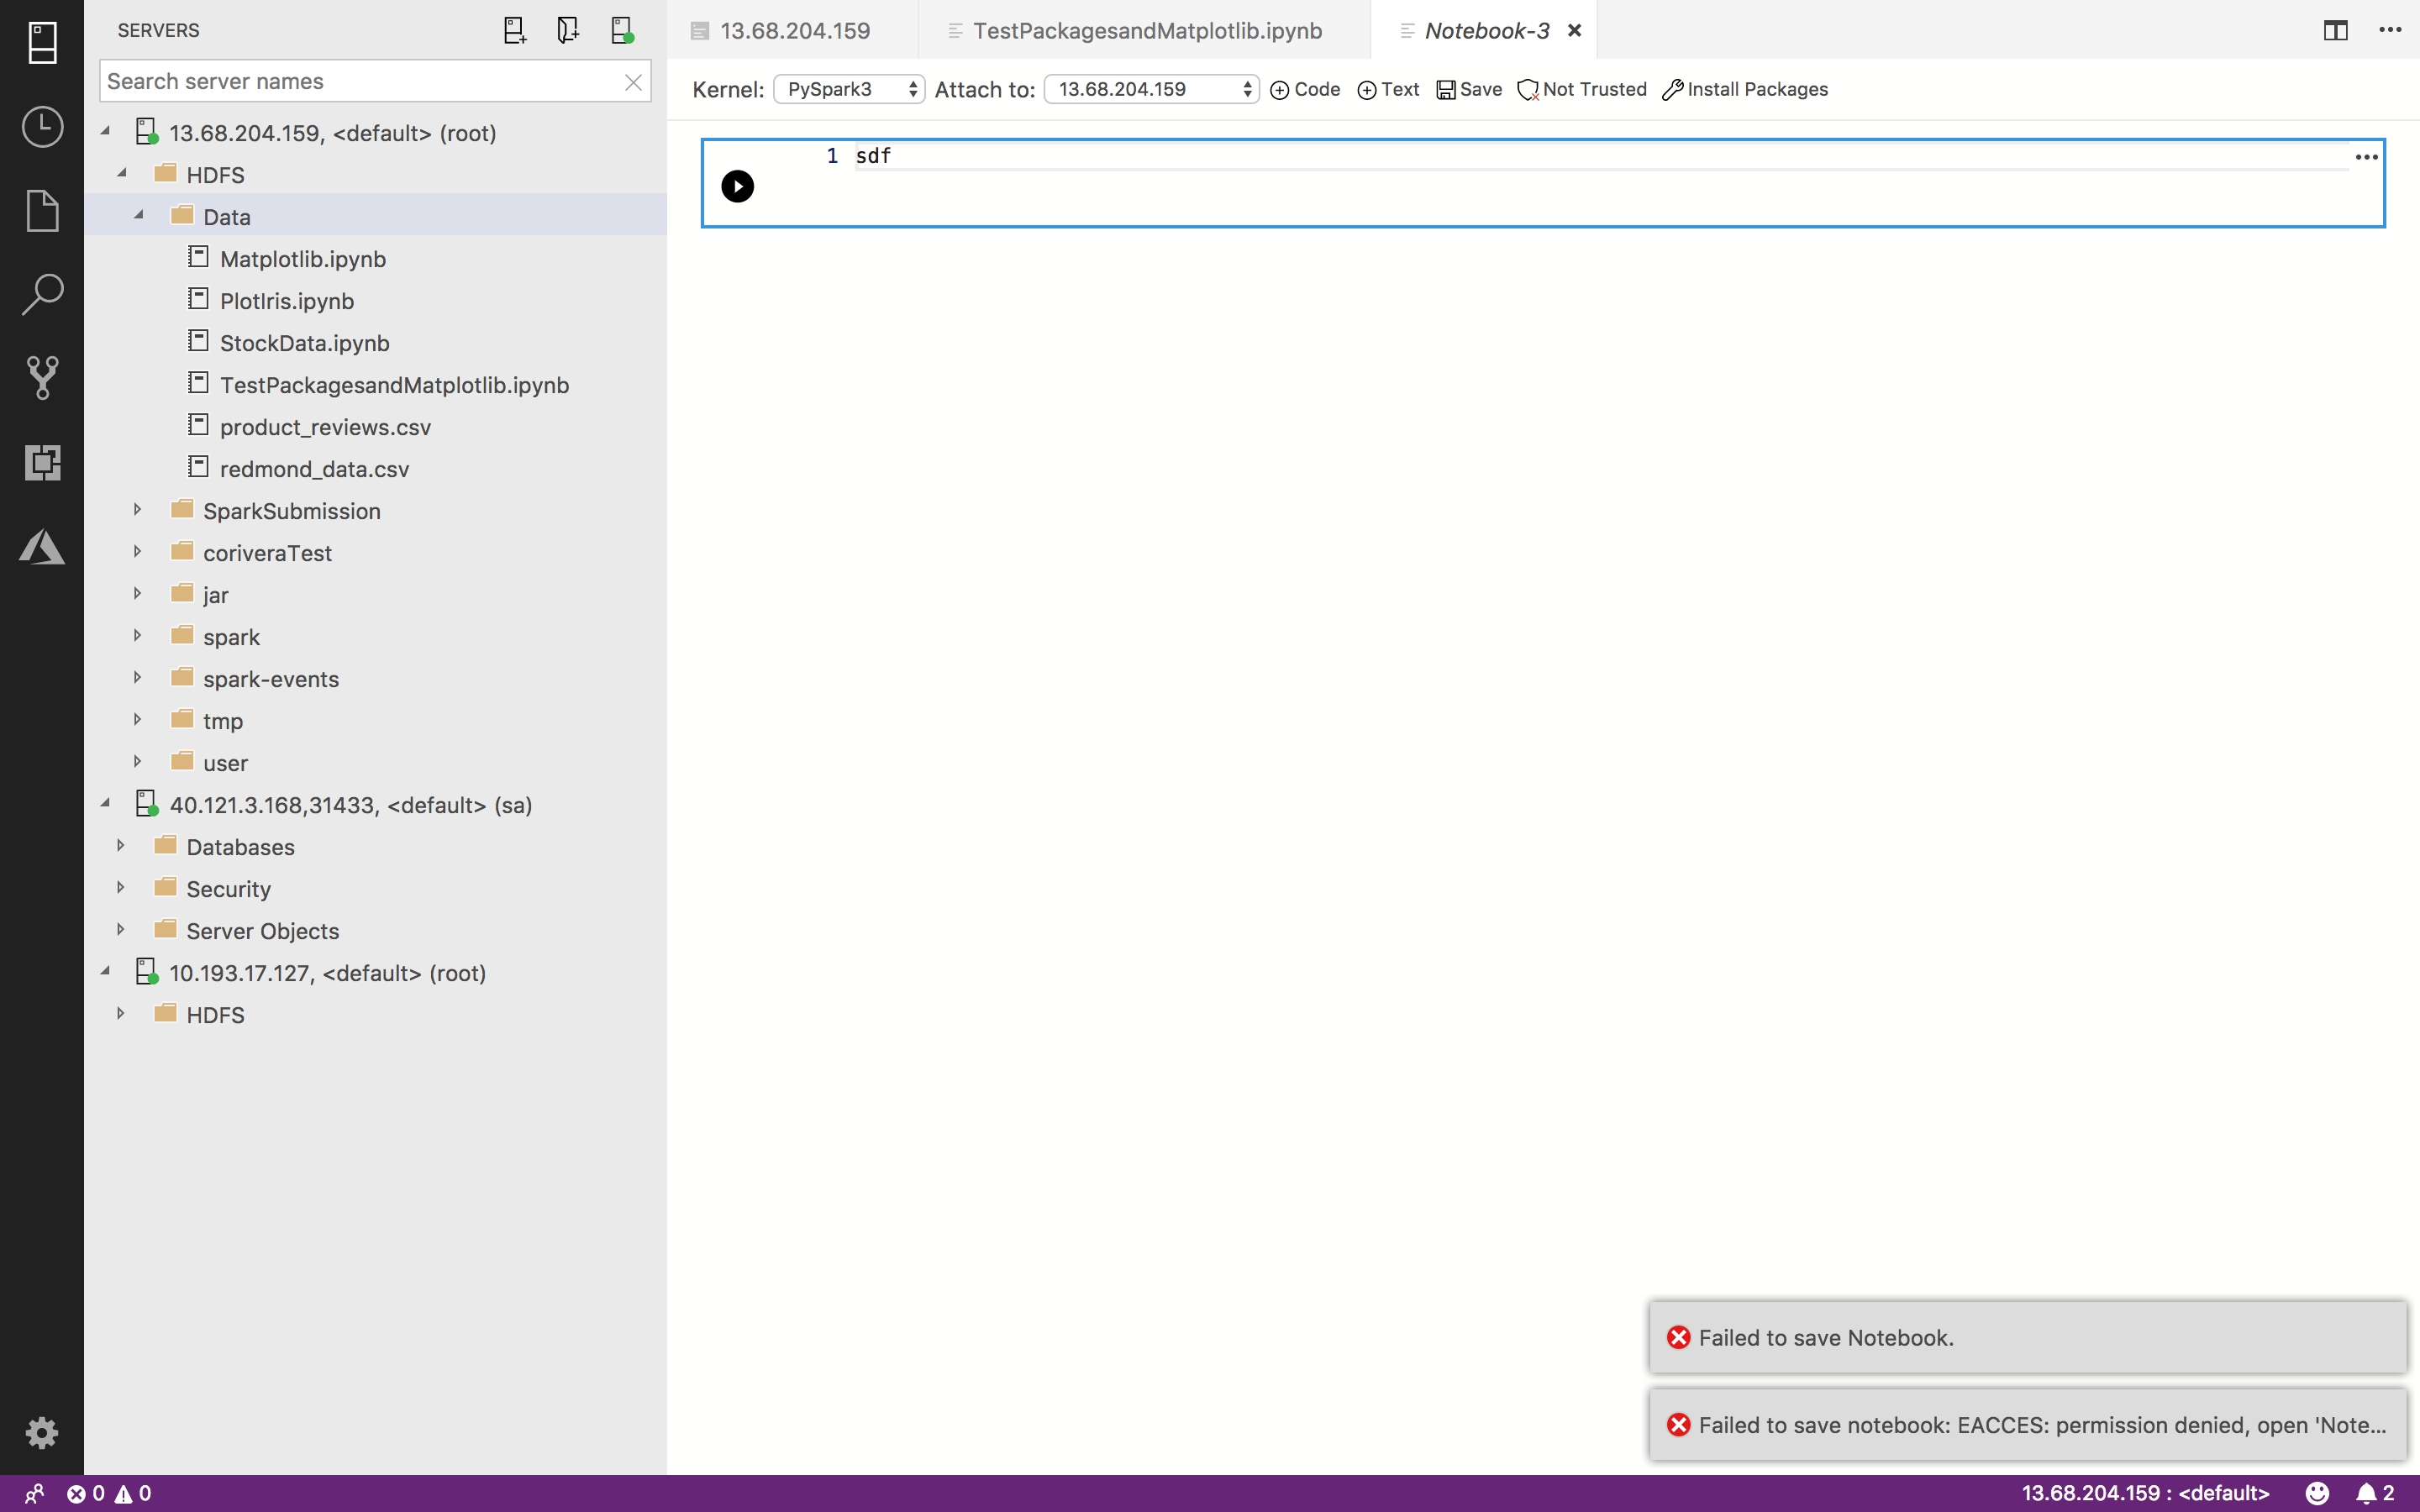Open notifications from the bell icon
Image resolution: width=2420 pixels, height=1512 pixels.
pyautogui.click(x=2366, y=1493)
